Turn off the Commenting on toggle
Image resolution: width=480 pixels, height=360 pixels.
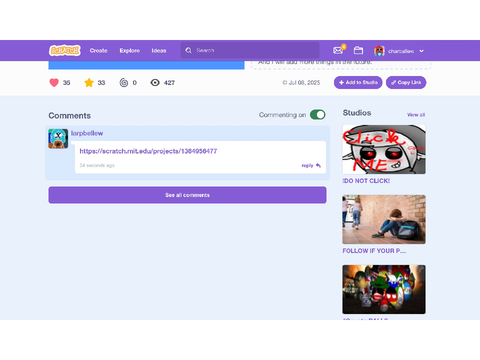pos(318,115)
